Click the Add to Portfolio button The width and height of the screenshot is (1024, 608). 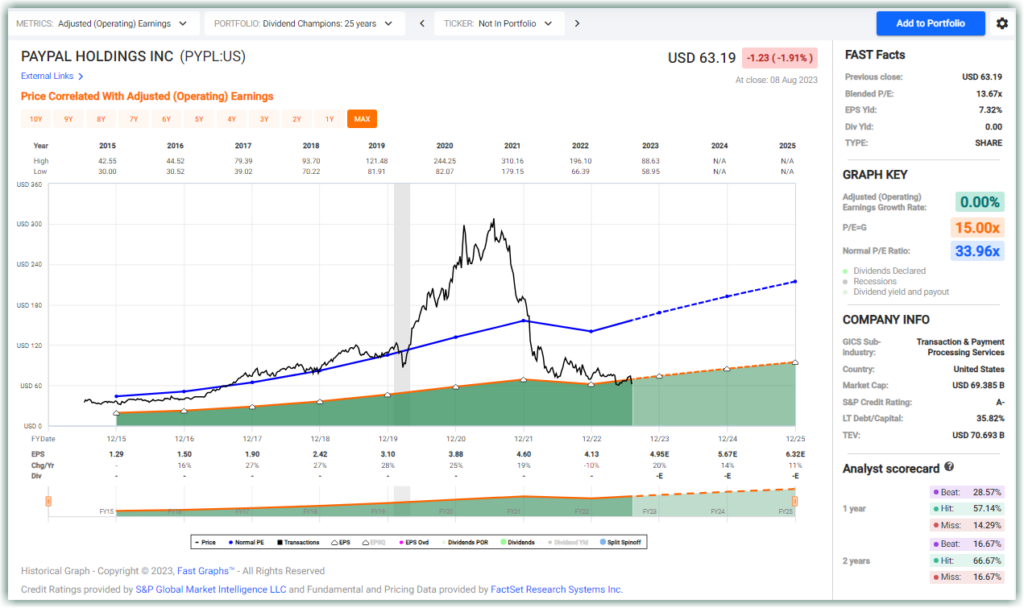click(x=930, y=23)
